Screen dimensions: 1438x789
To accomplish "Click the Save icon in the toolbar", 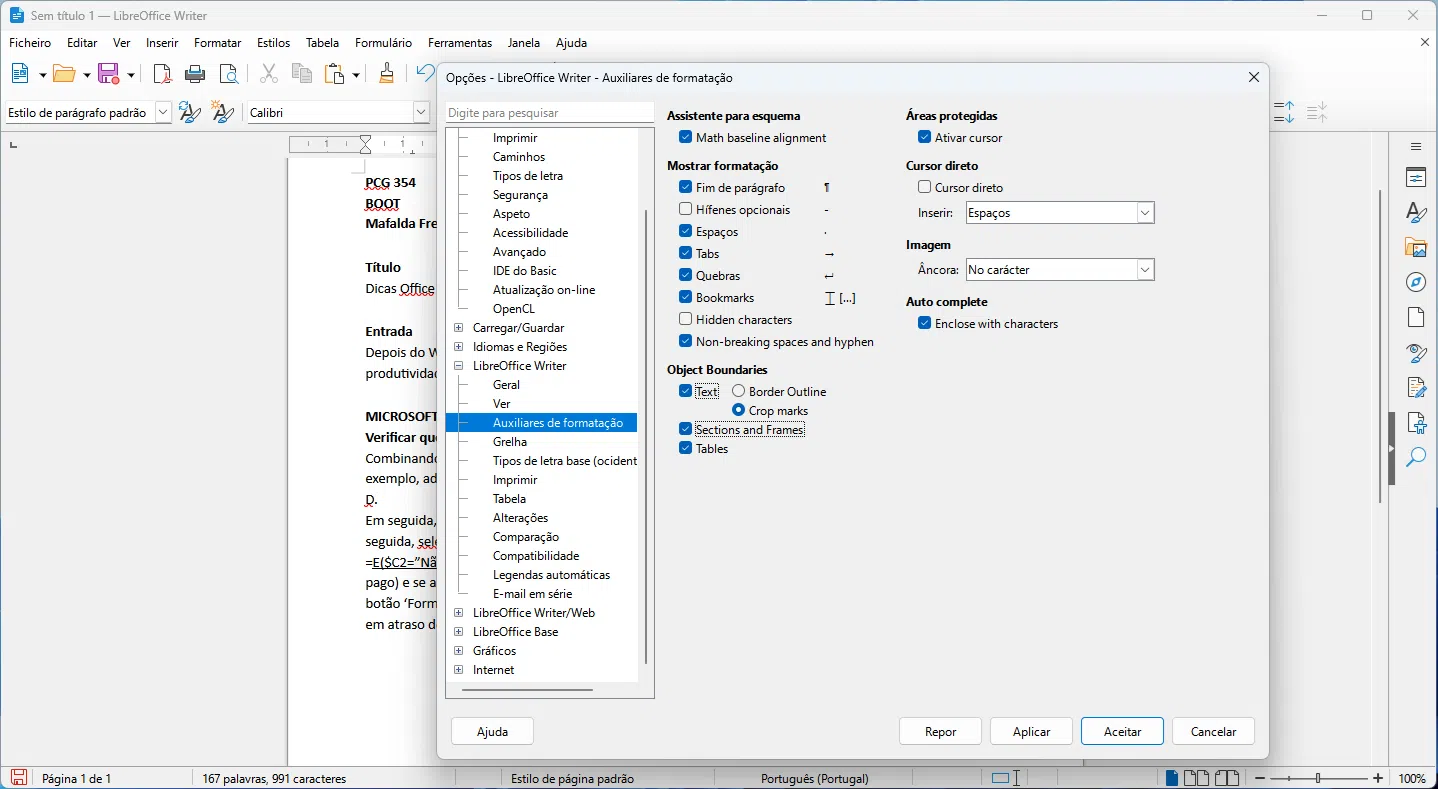I will 109,74.
